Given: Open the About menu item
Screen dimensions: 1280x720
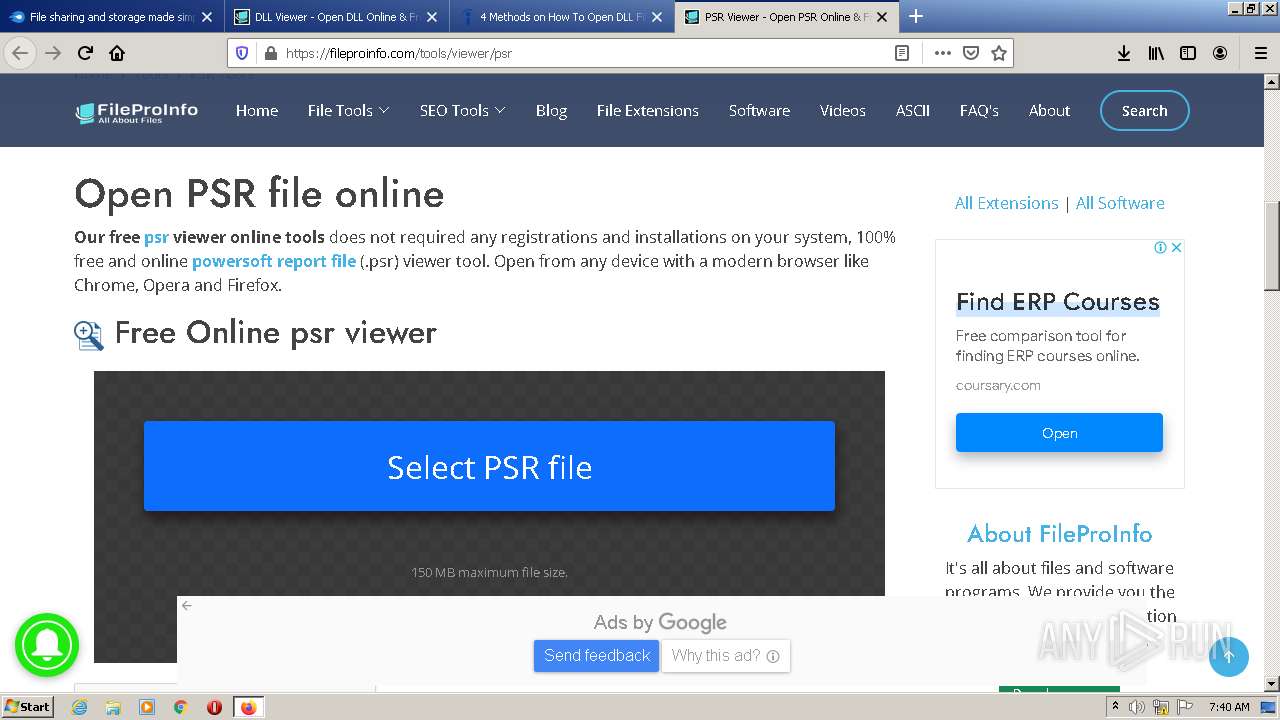Looking at the screenshot, I should 1049,111.
